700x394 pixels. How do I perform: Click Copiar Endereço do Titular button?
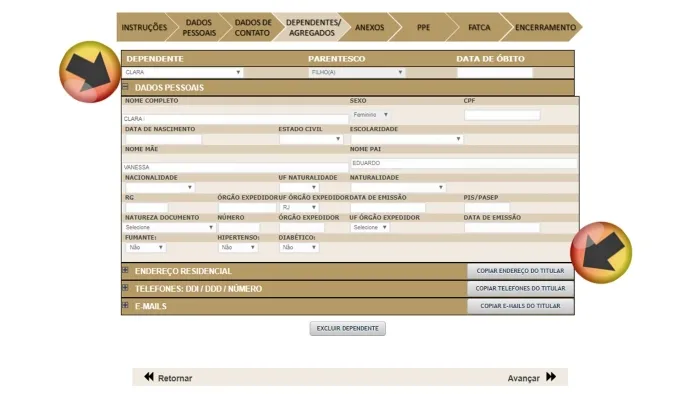pos(521,271)
